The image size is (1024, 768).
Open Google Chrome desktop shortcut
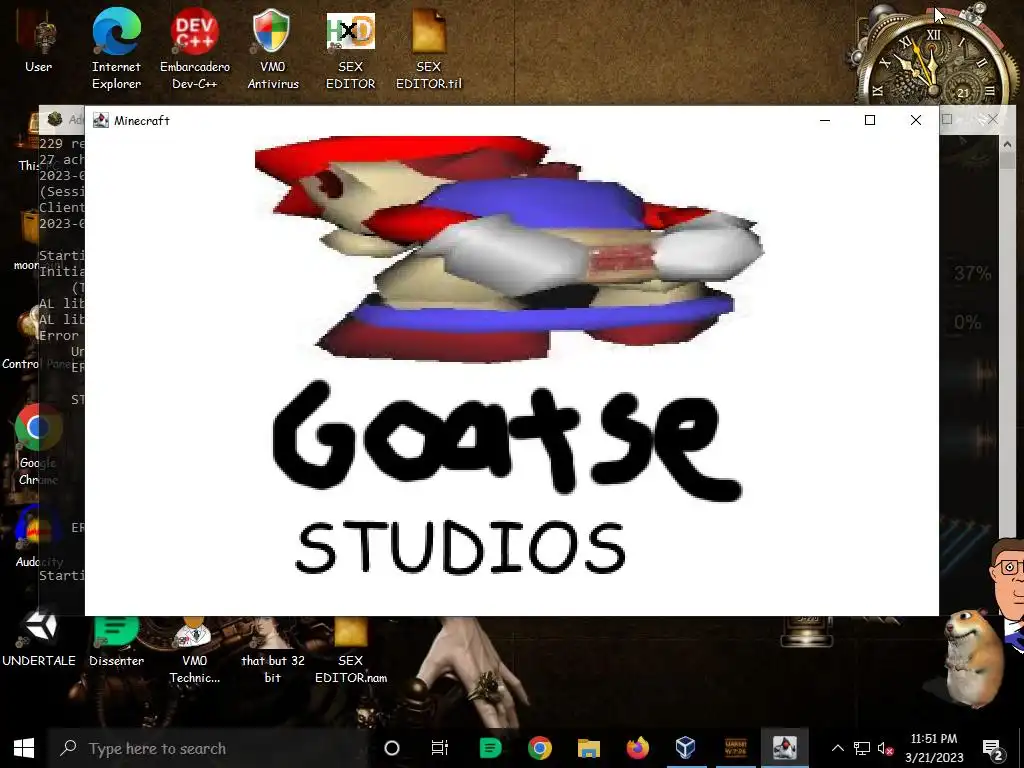[x=39, y=444]
